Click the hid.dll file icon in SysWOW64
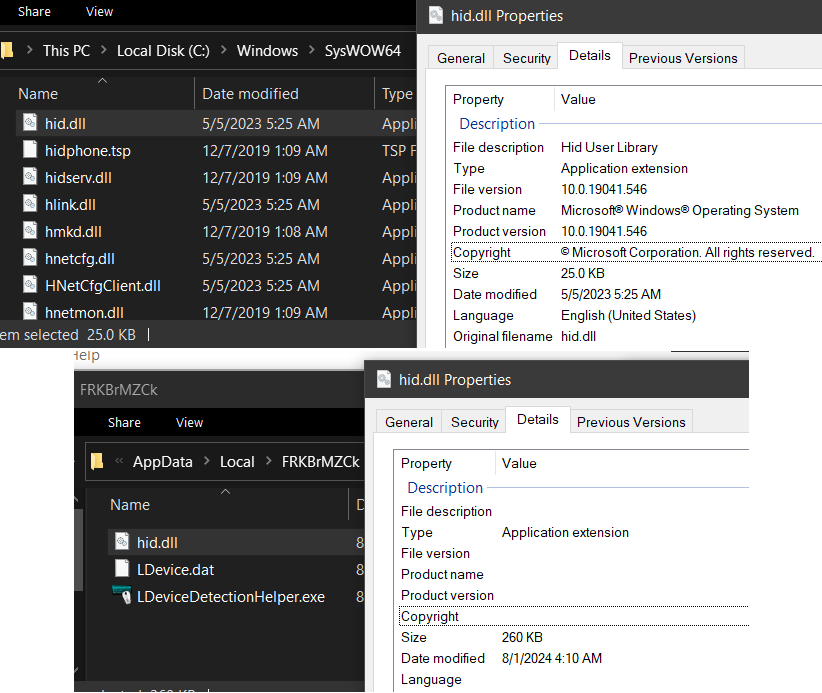The width and height of the screenshot is (822, 693). [x=30, y=123]
